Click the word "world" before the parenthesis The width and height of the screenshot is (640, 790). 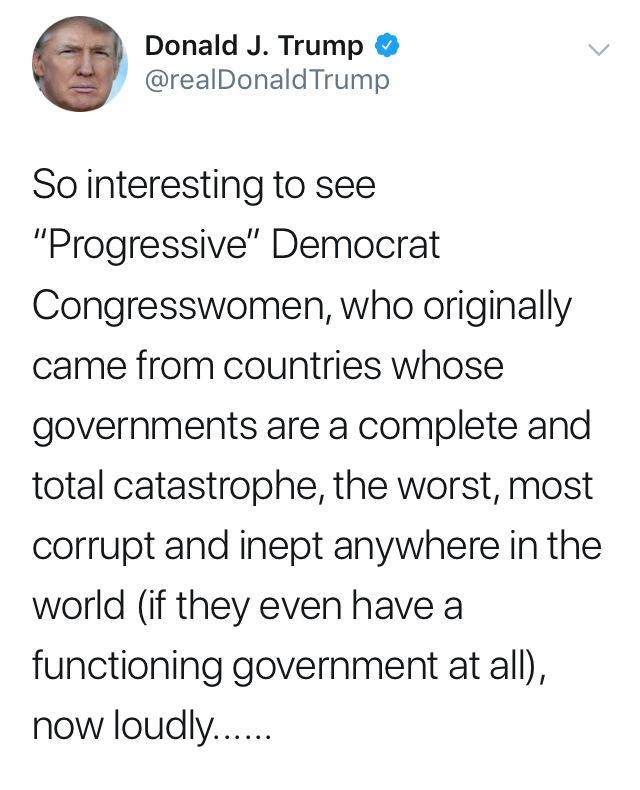tap(79, 606)
